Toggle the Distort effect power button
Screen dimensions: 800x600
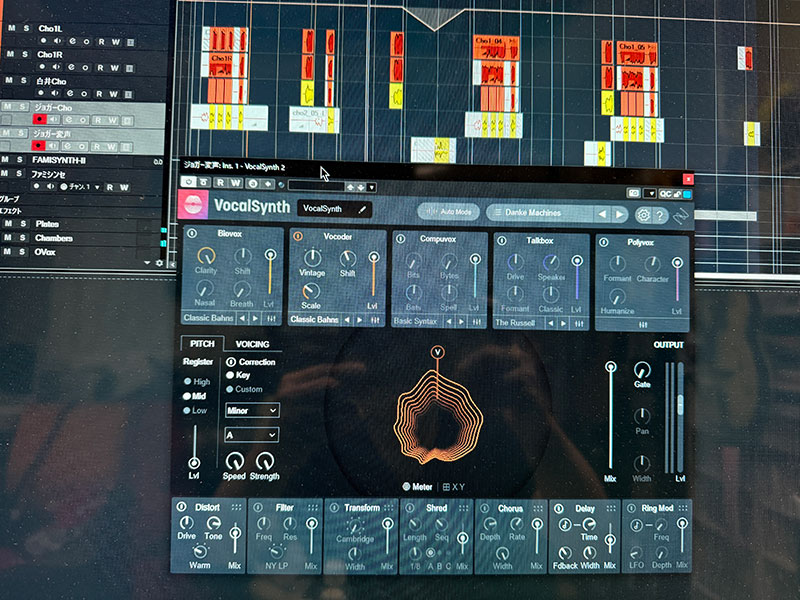tap(181, 507)
